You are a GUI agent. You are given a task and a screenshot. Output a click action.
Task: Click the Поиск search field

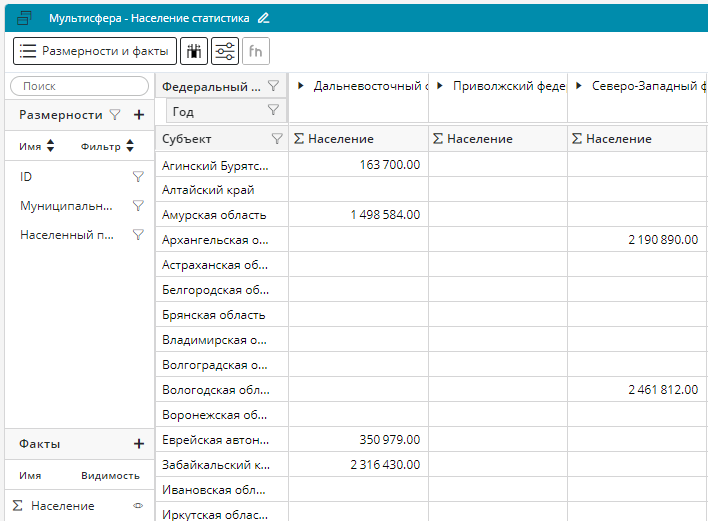click(78, 87)
